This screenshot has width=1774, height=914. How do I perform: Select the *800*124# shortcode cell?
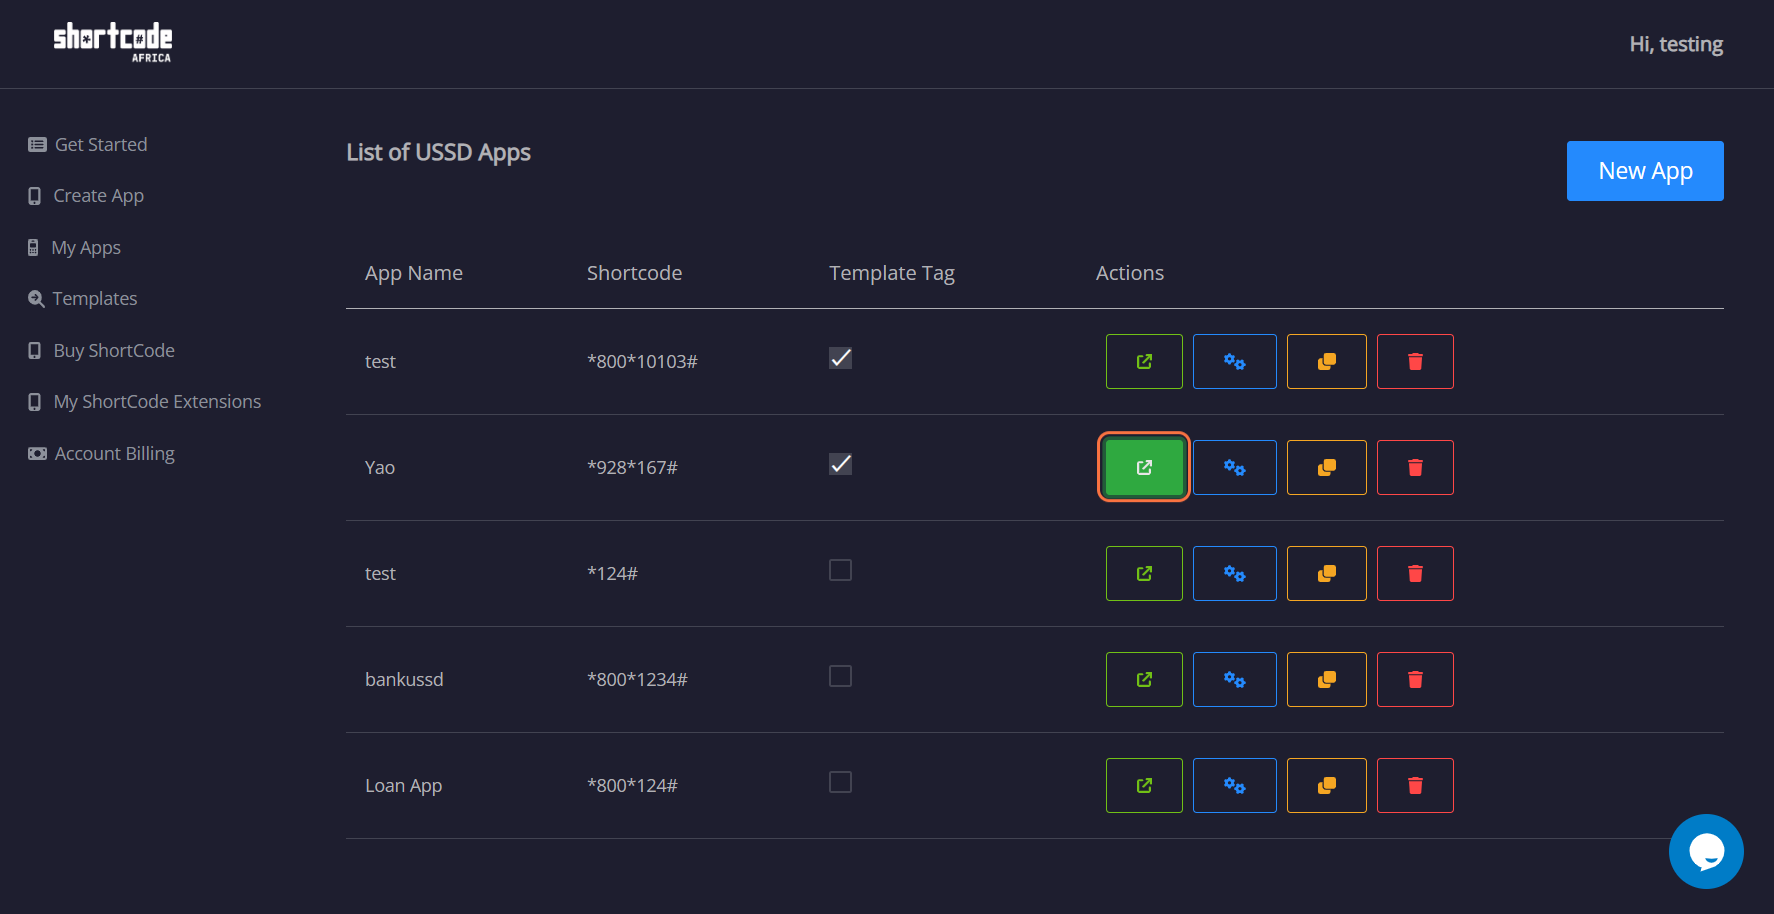coord(632,785)
